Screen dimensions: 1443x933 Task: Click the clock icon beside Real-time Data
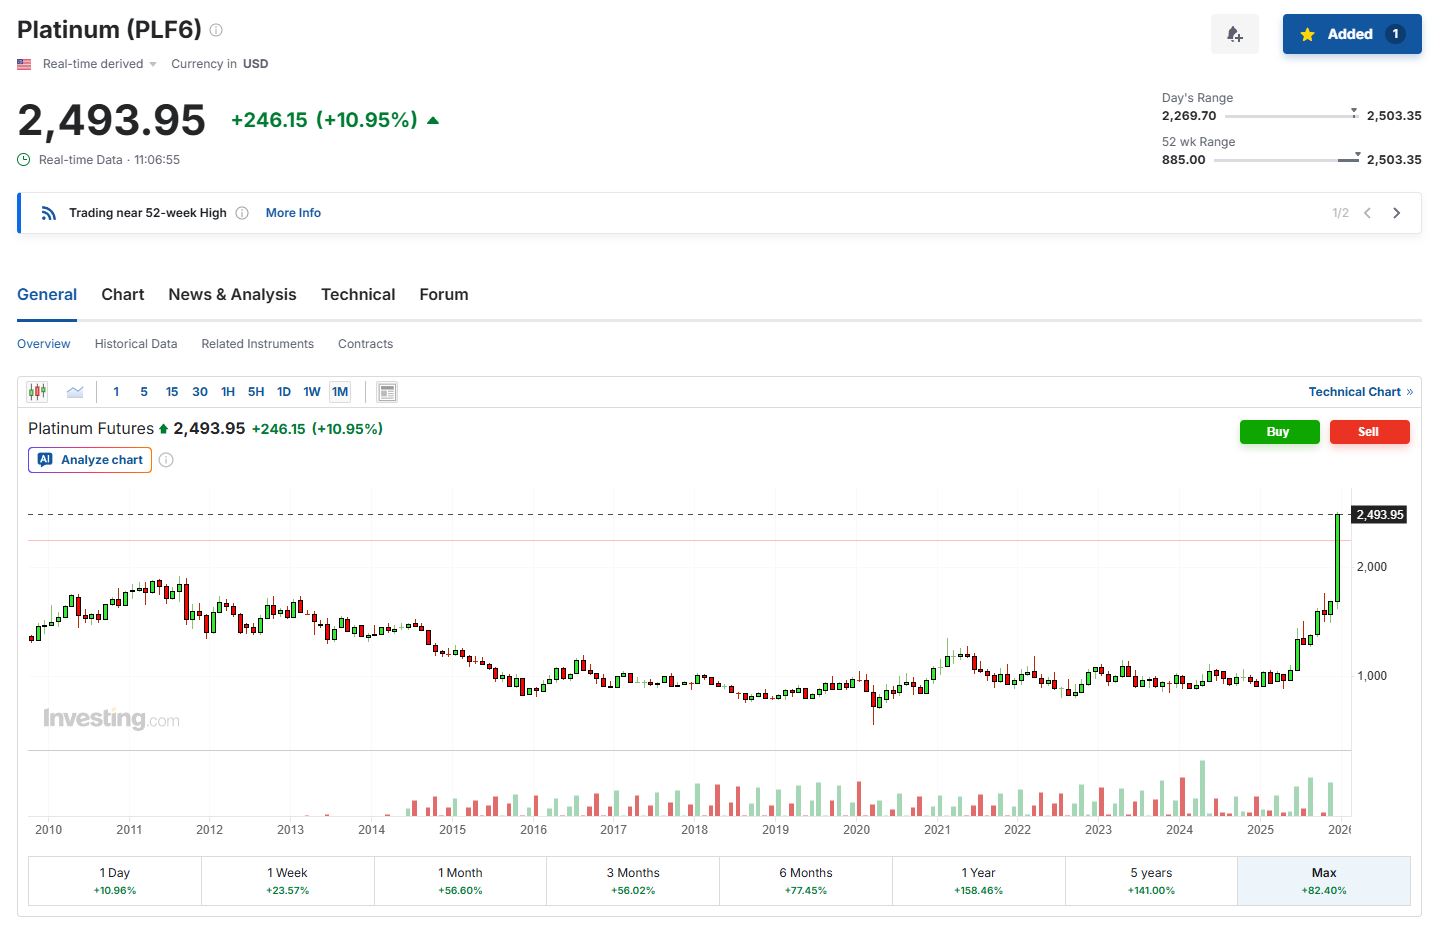(x=24, y=160)
